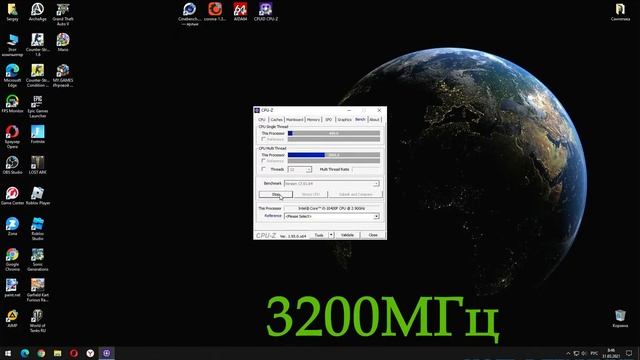Launch Sonic Generations desktop shortcut
640x360 pixels.
[x=38, y=259]
